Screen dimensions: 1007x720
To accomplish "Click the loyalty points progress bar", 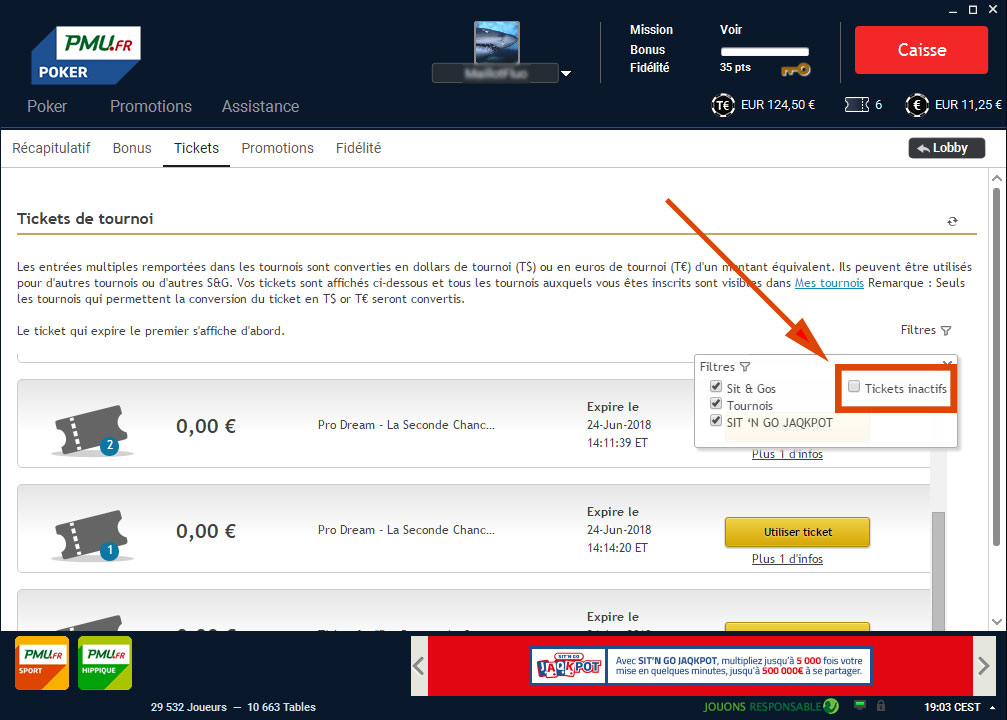I will (764, 51).
